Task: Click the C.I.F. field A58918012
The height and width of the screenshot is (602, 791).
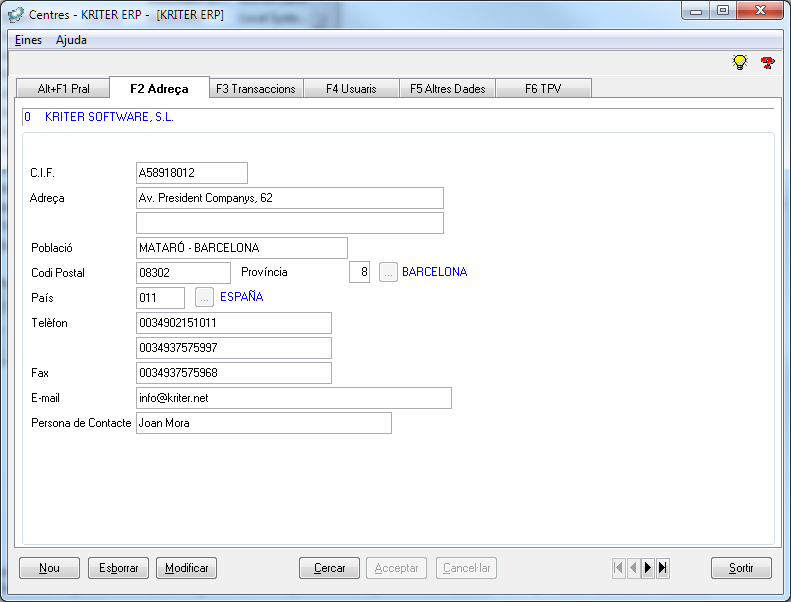Action: 192,173
